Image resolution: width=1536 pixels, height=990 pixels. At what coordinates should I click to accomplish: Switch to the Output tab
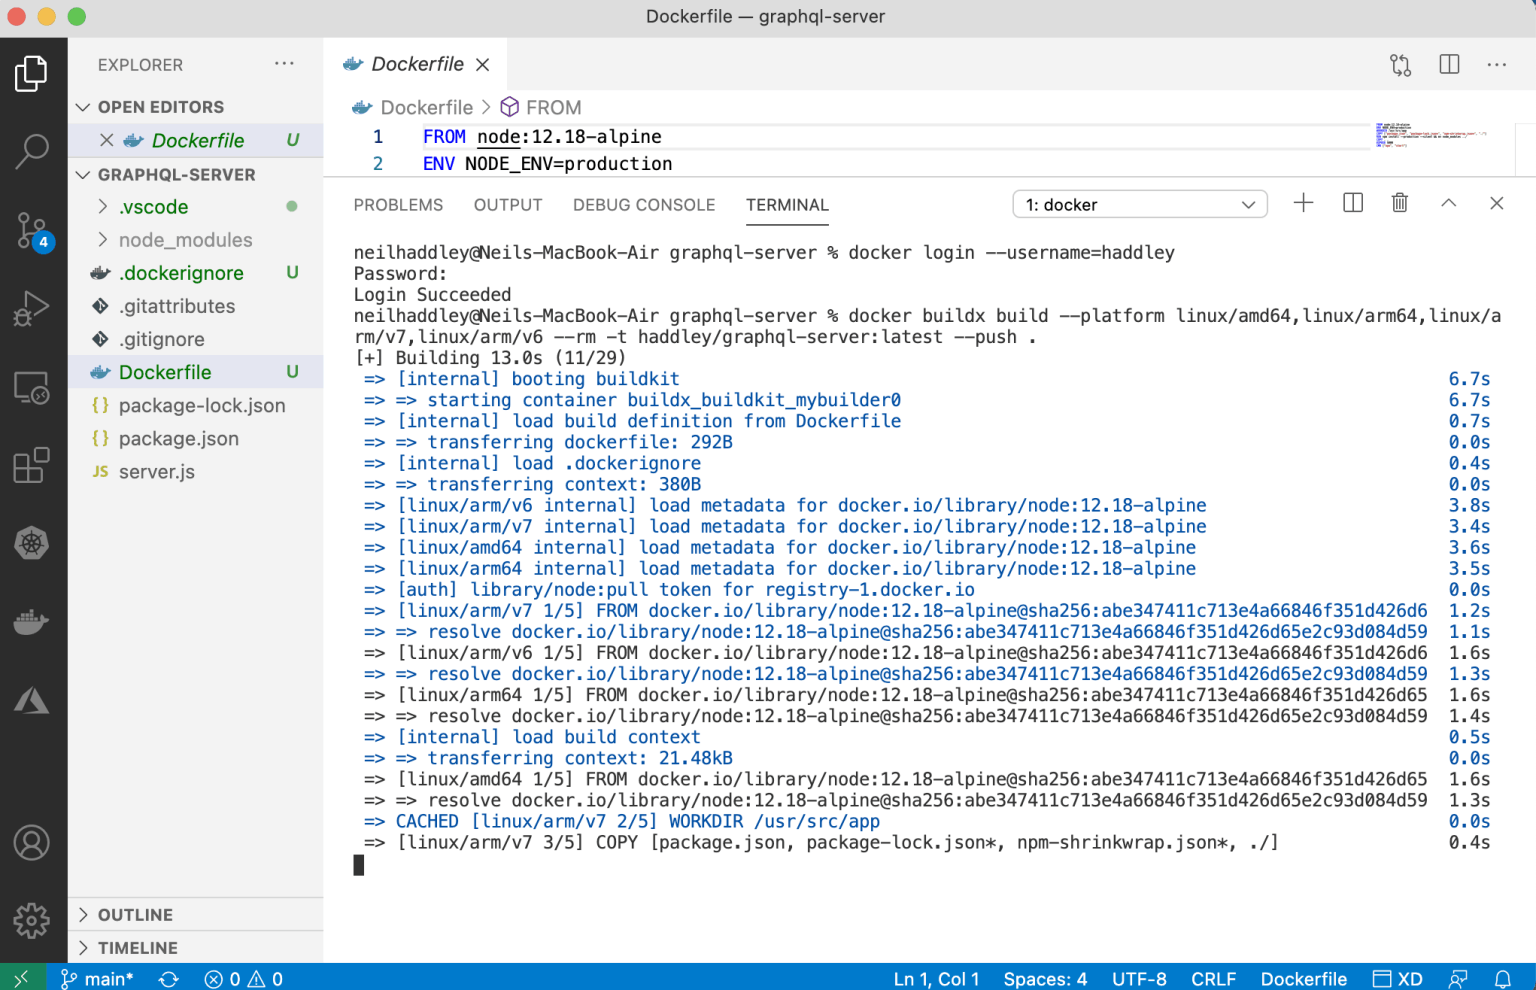508,205
